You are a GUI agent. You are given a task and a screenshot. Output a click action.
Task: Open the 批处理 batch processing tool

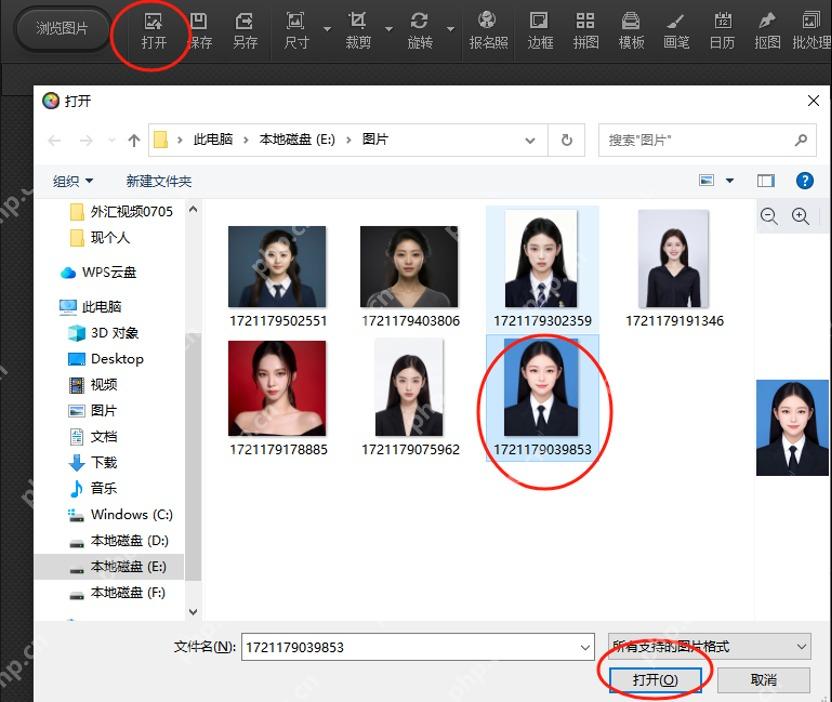click(x=811, y=31)
